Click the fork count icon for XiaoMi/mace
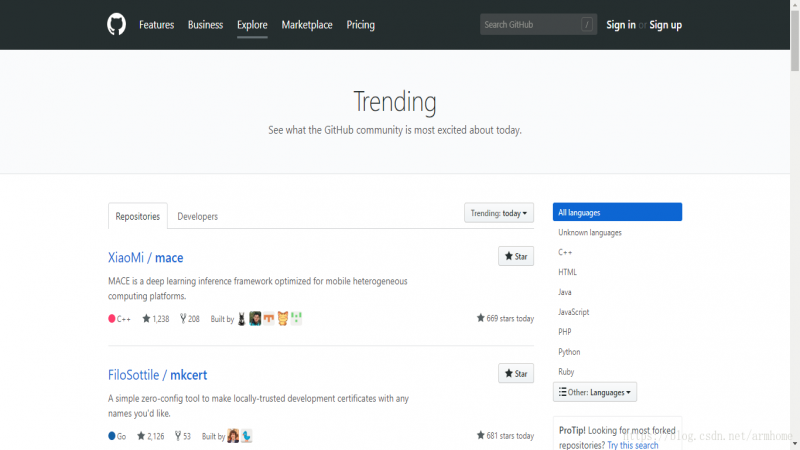800x450 pixels. pos(182,319)
